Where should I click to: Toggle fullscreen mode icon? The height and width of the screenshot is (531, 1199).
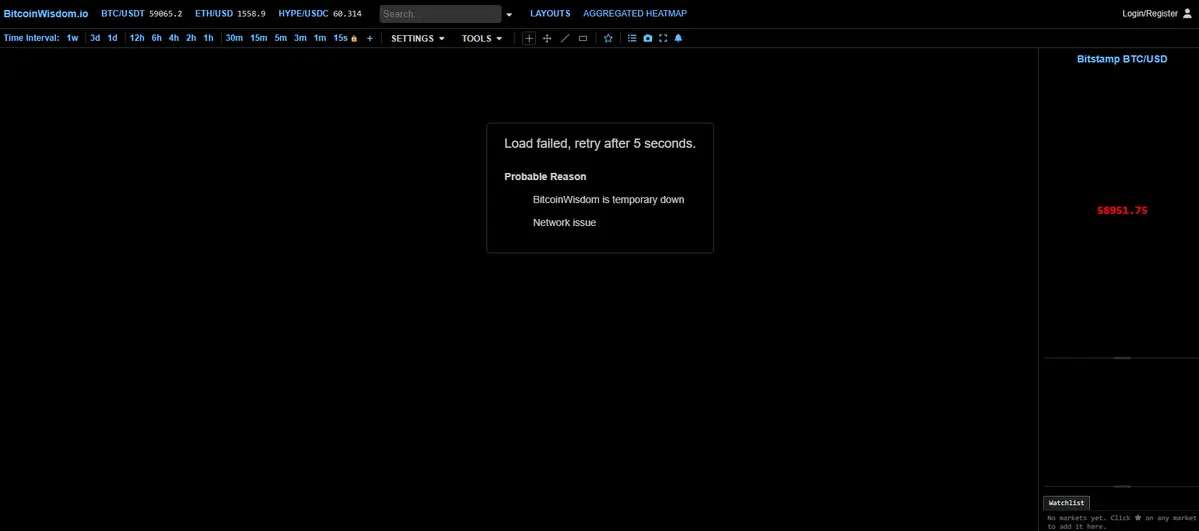coord(663,38)
